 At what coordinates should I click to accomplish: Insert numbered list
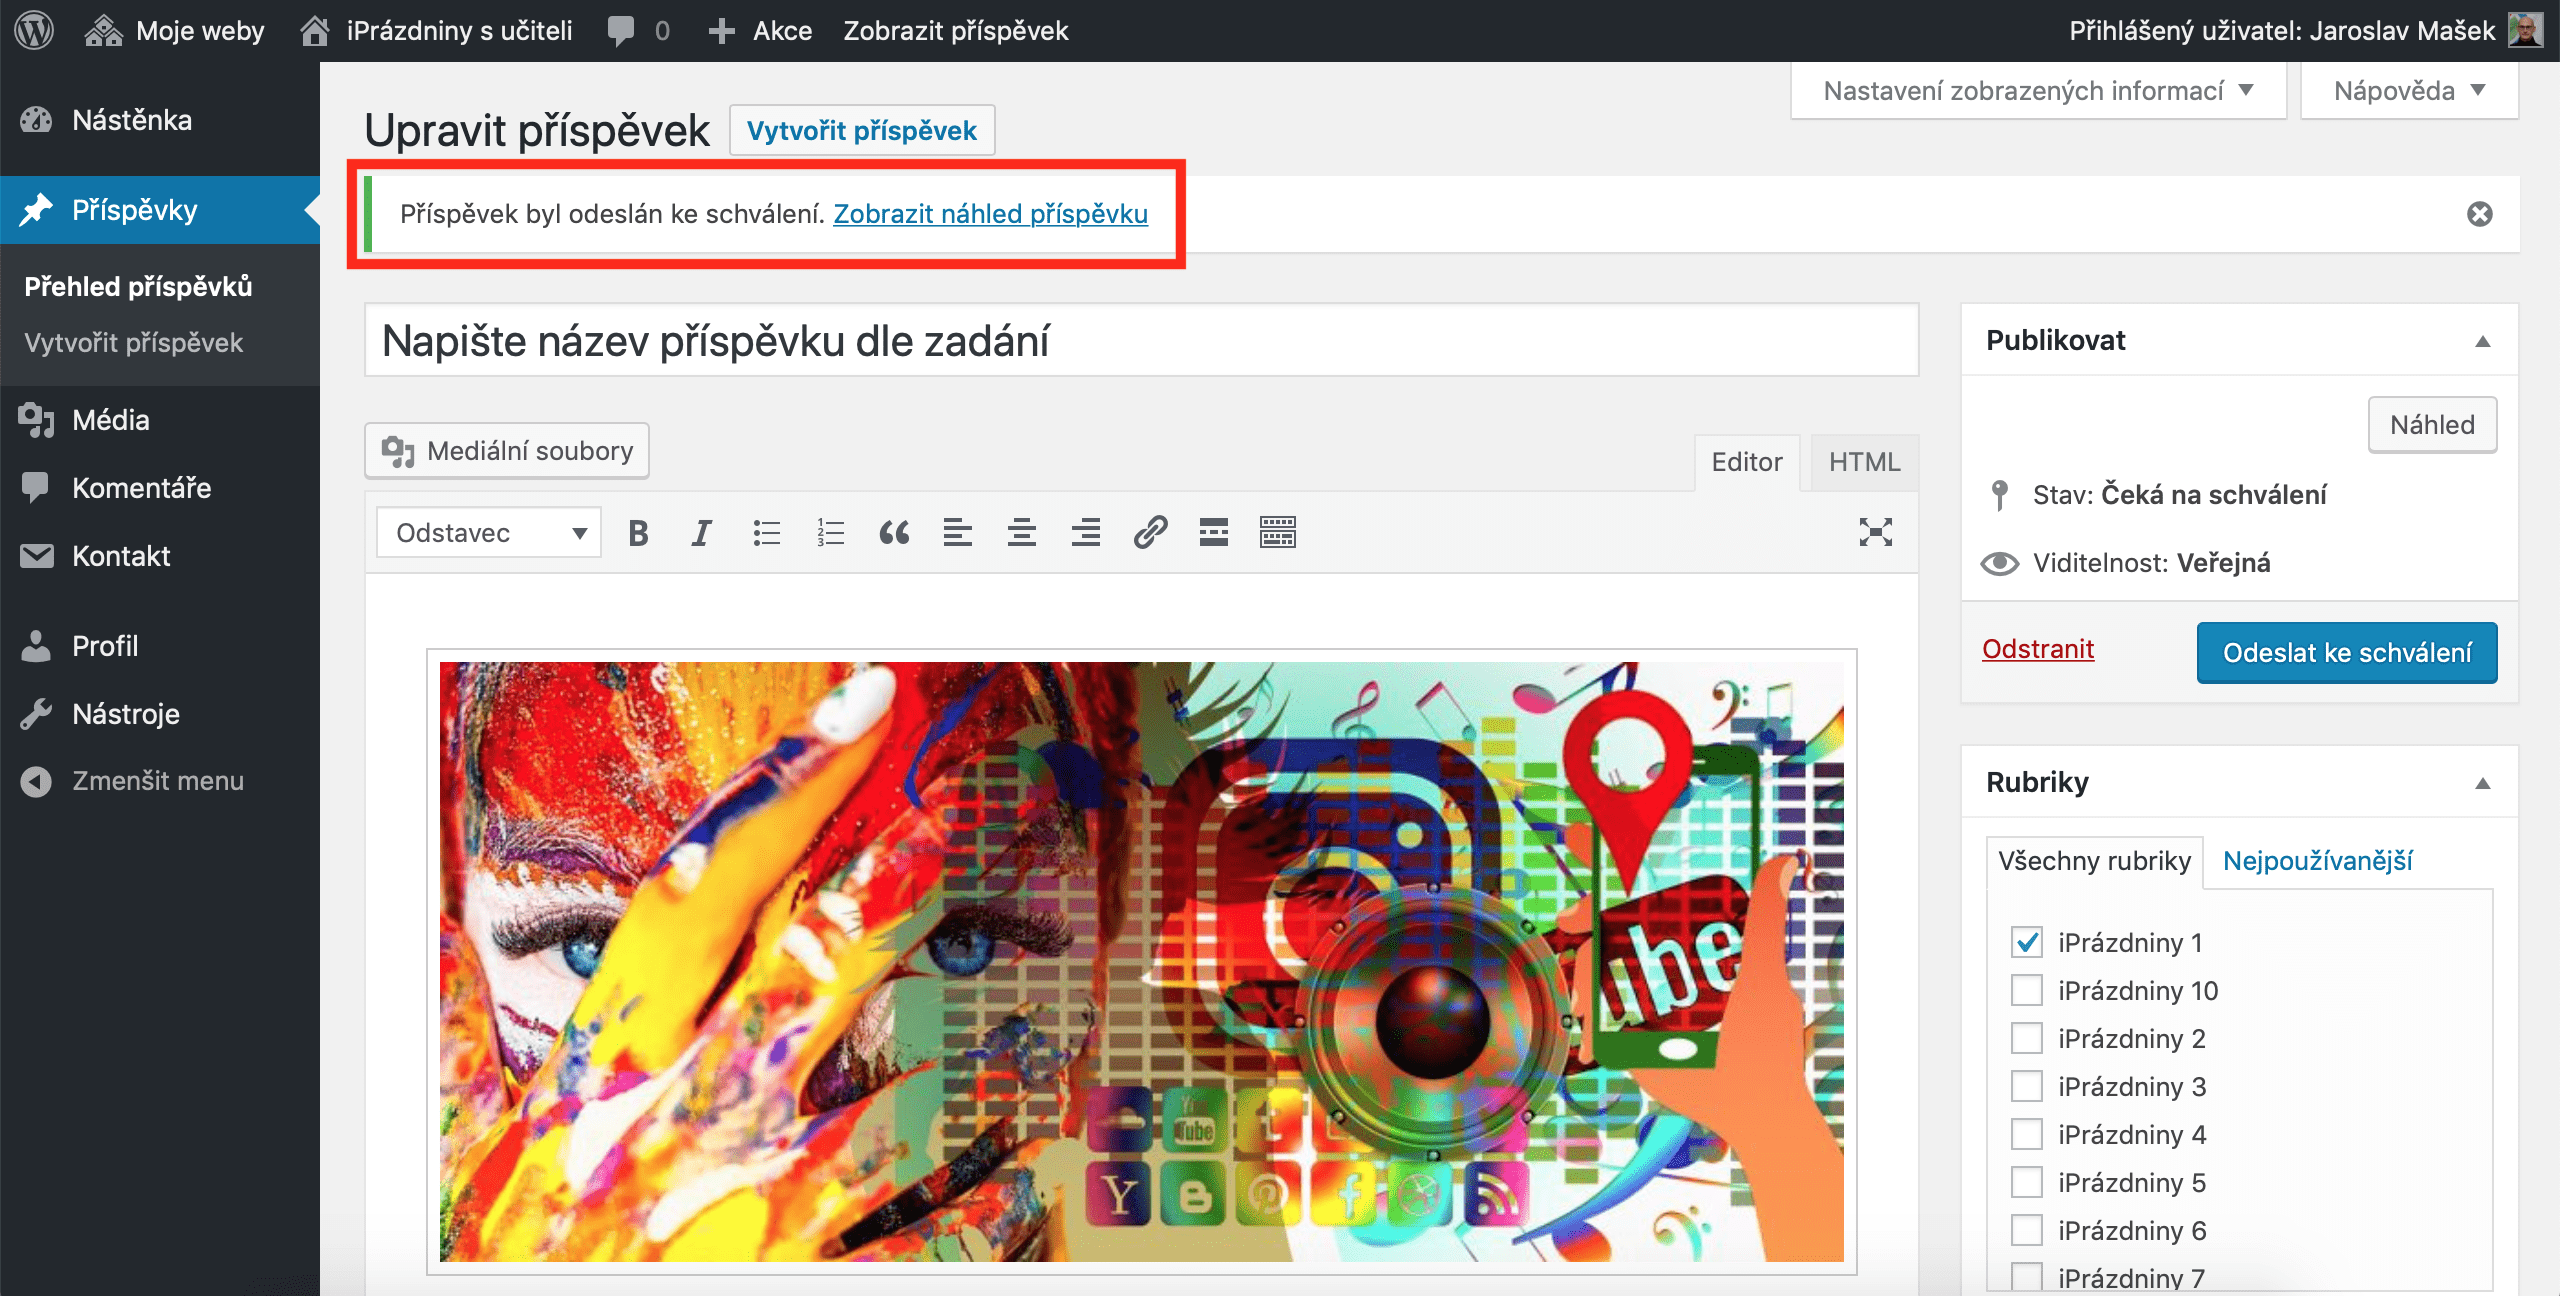830,532
